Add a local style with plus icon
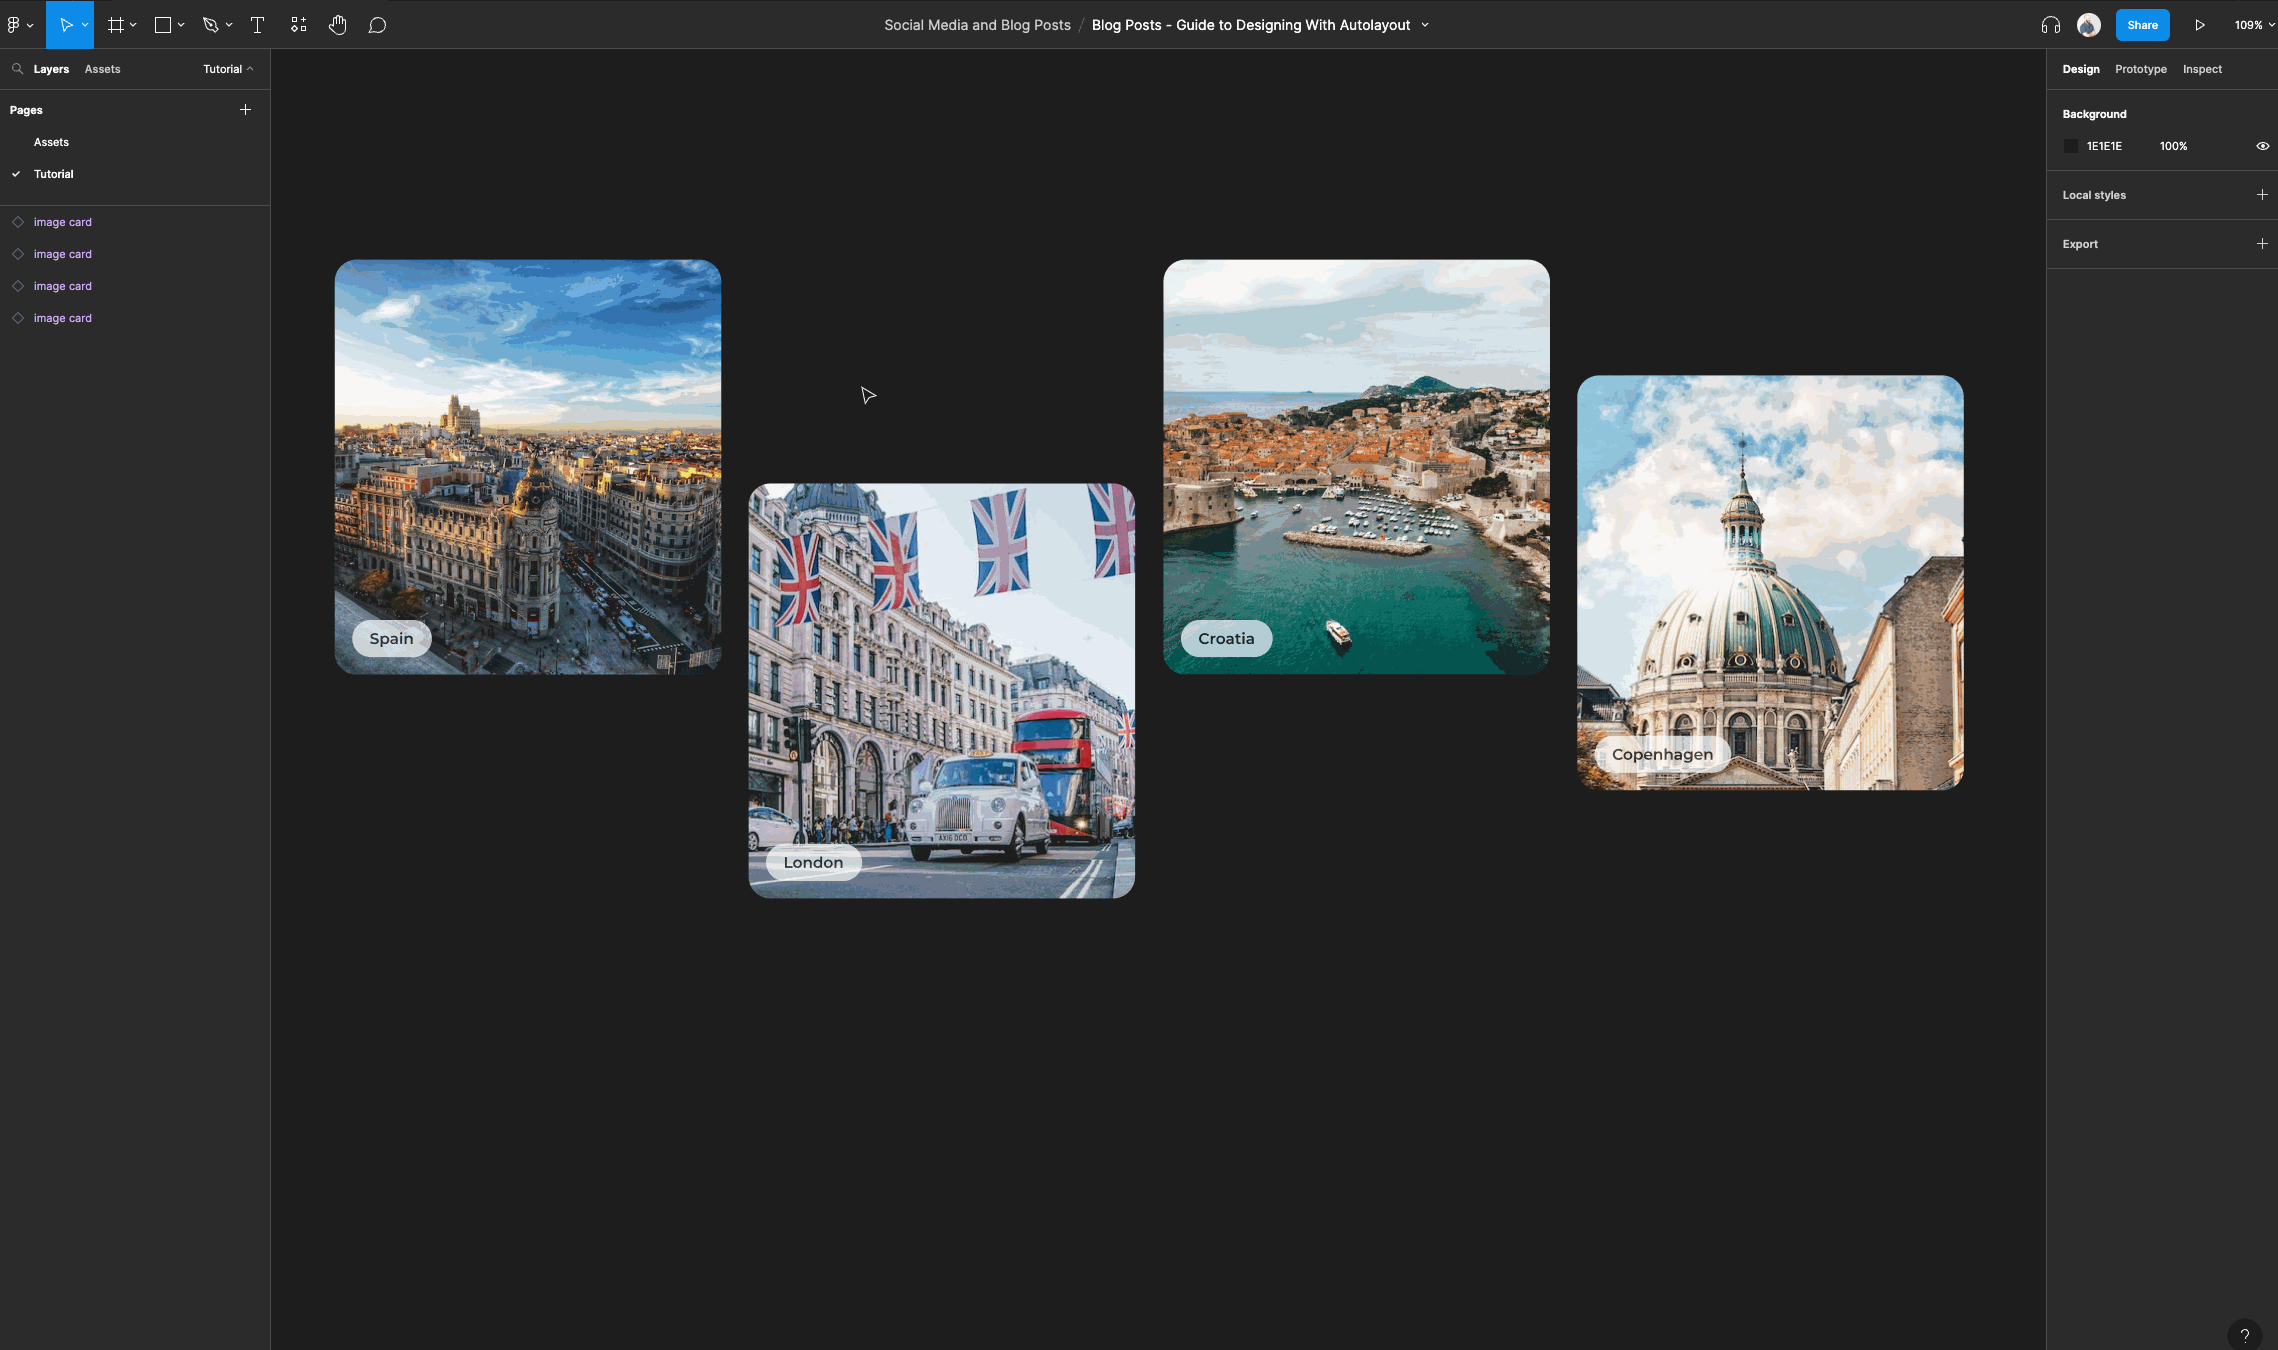 2262,195
